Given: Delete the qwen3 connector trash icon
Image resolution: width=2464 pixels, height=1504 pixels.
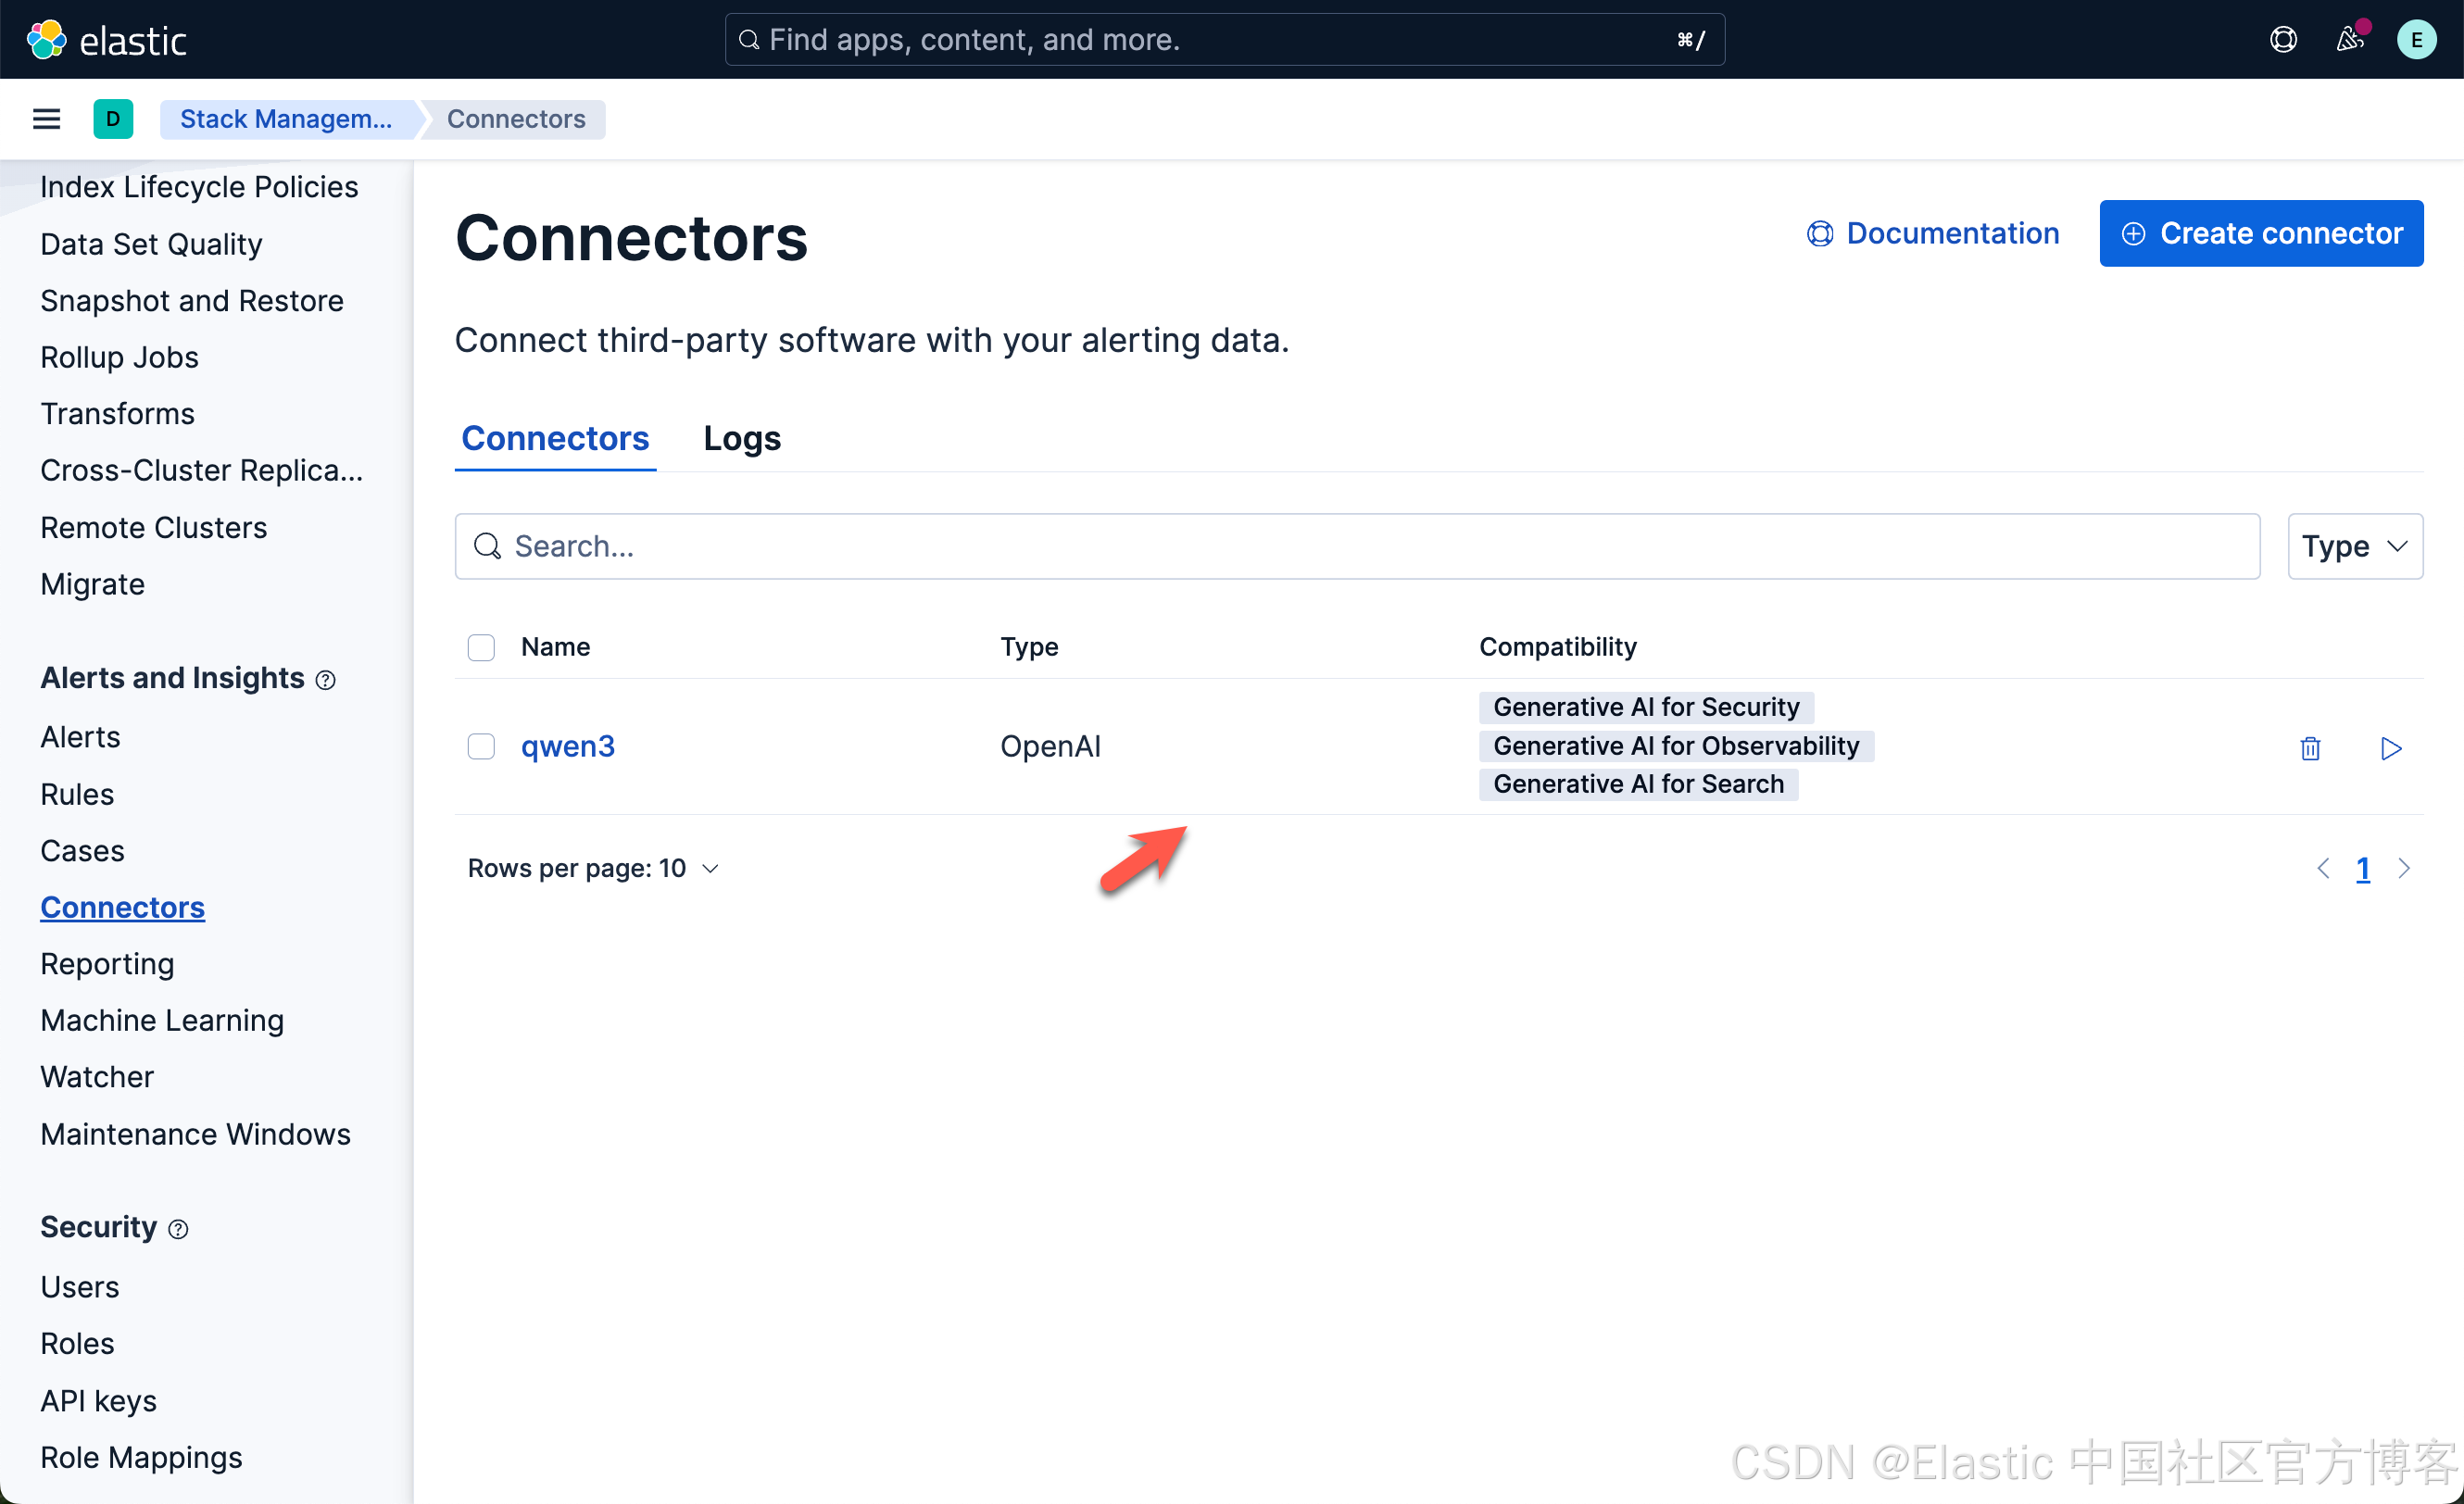Looking at the screenshot, I should [x=2310, y=748].
